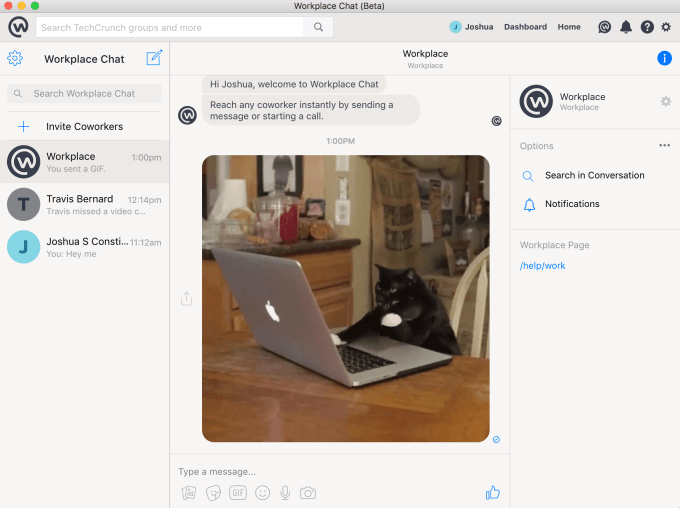Expand the Options three-dot menu
This screenshot has height=508, width=680.
[x=664, y=145]
